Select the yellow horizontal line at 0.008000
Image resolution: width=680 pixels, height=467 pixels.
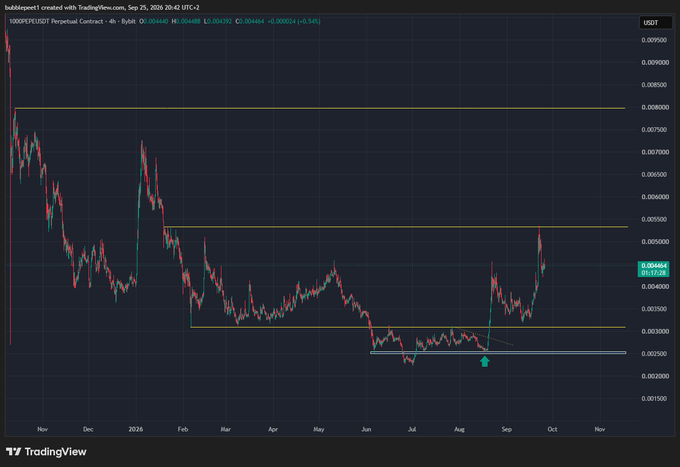320,108
